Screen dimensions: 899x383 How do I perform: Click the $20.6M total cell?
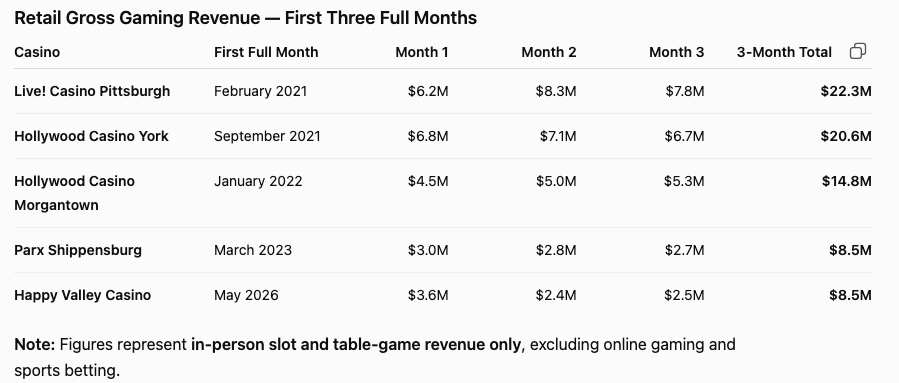(846, 136)
